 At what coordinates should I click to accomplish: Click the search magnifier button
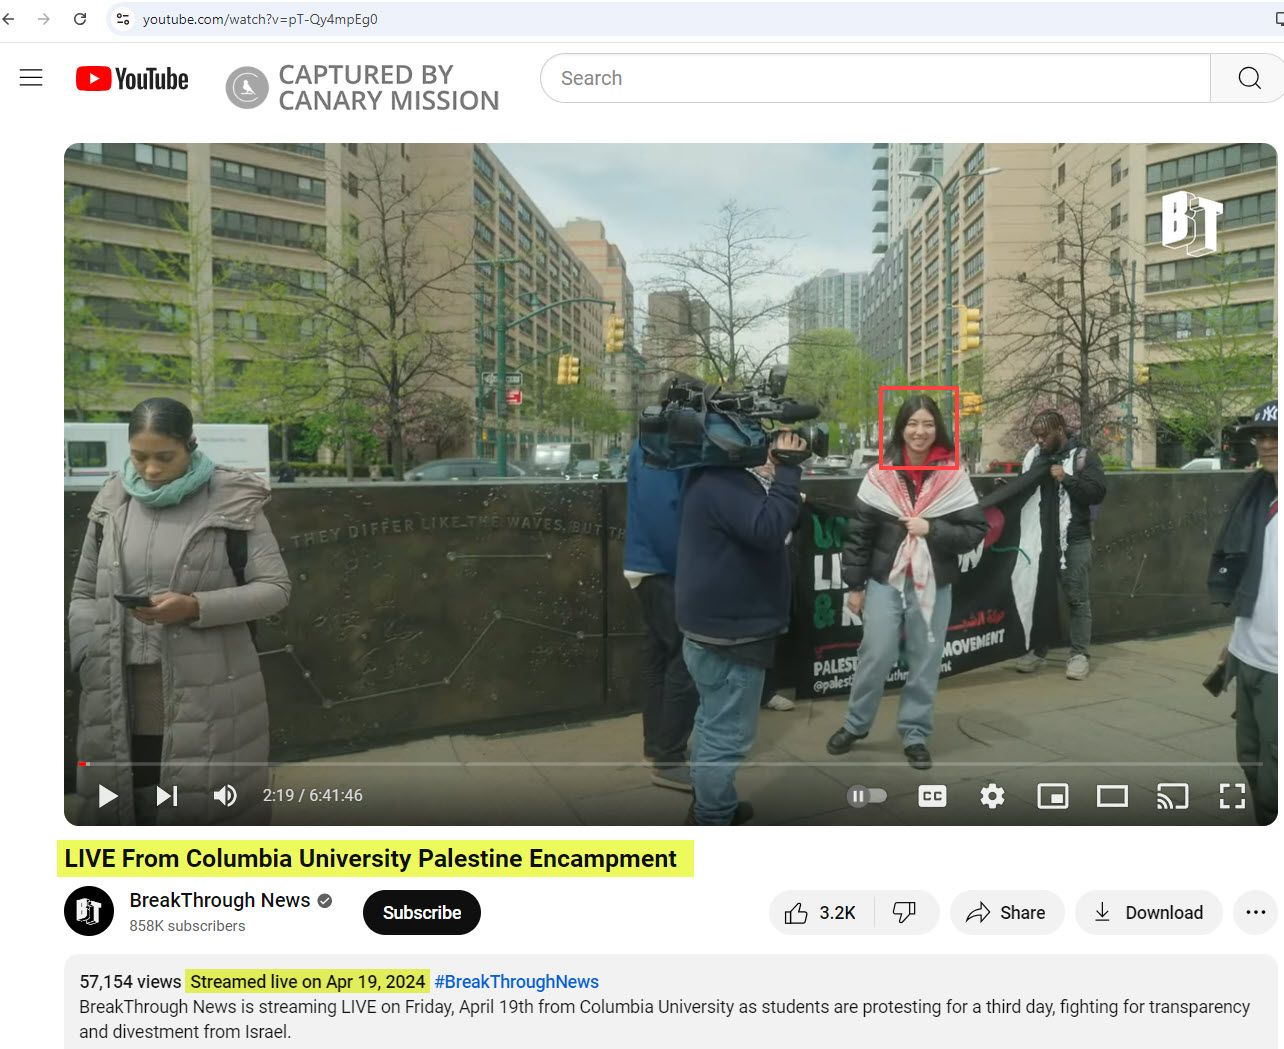click(x=1248, y=78)
